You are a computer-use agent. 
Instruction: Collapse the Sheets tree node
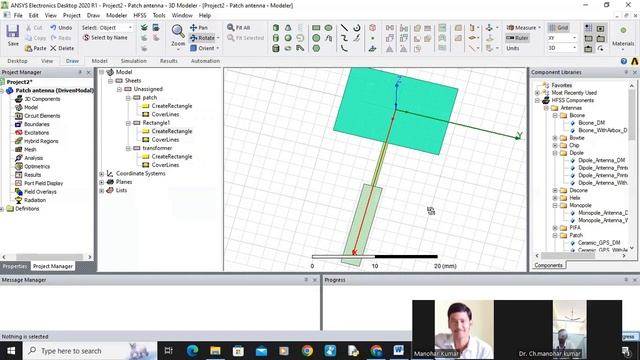pos(110,81)
